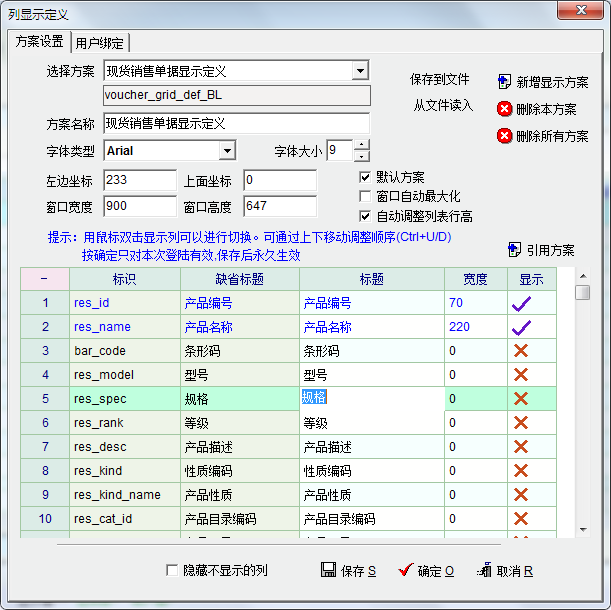Screen dimensions: 611x610
Task: Enable 窗口自动最大化 checkbox
Action: coord(365,196)
